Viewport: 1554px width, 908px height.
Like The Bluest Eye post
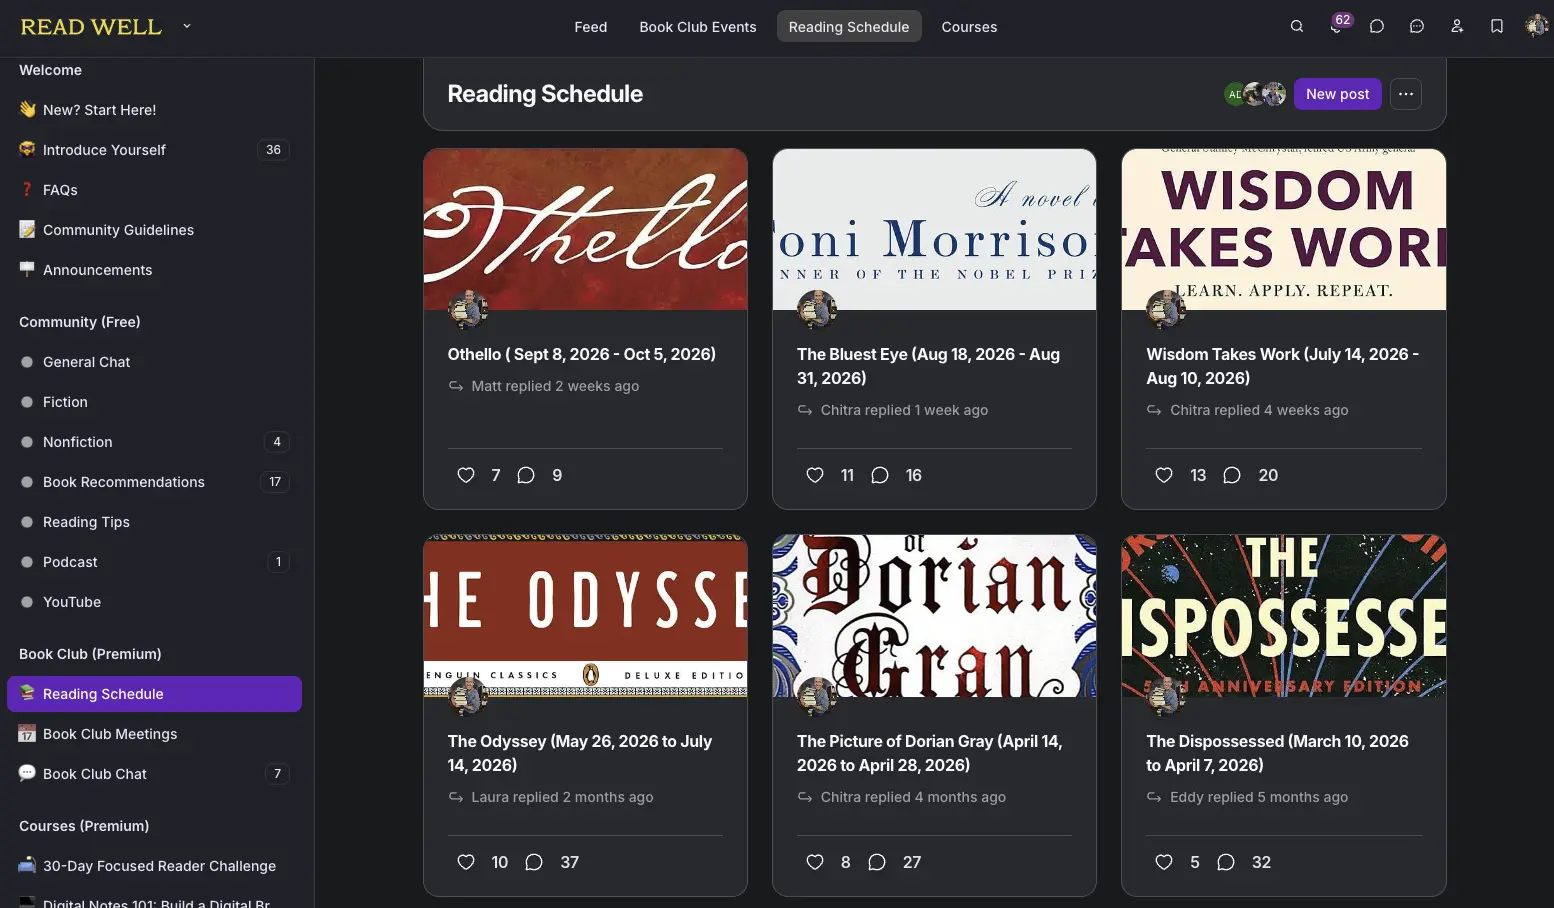pyautogui.click(x=815, y=475)
